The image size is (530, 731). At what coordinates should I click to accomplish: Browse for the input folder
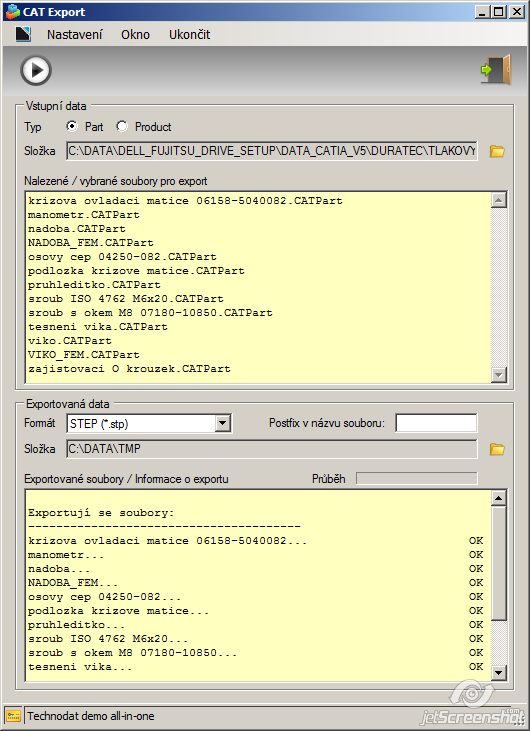coord(497,151)
